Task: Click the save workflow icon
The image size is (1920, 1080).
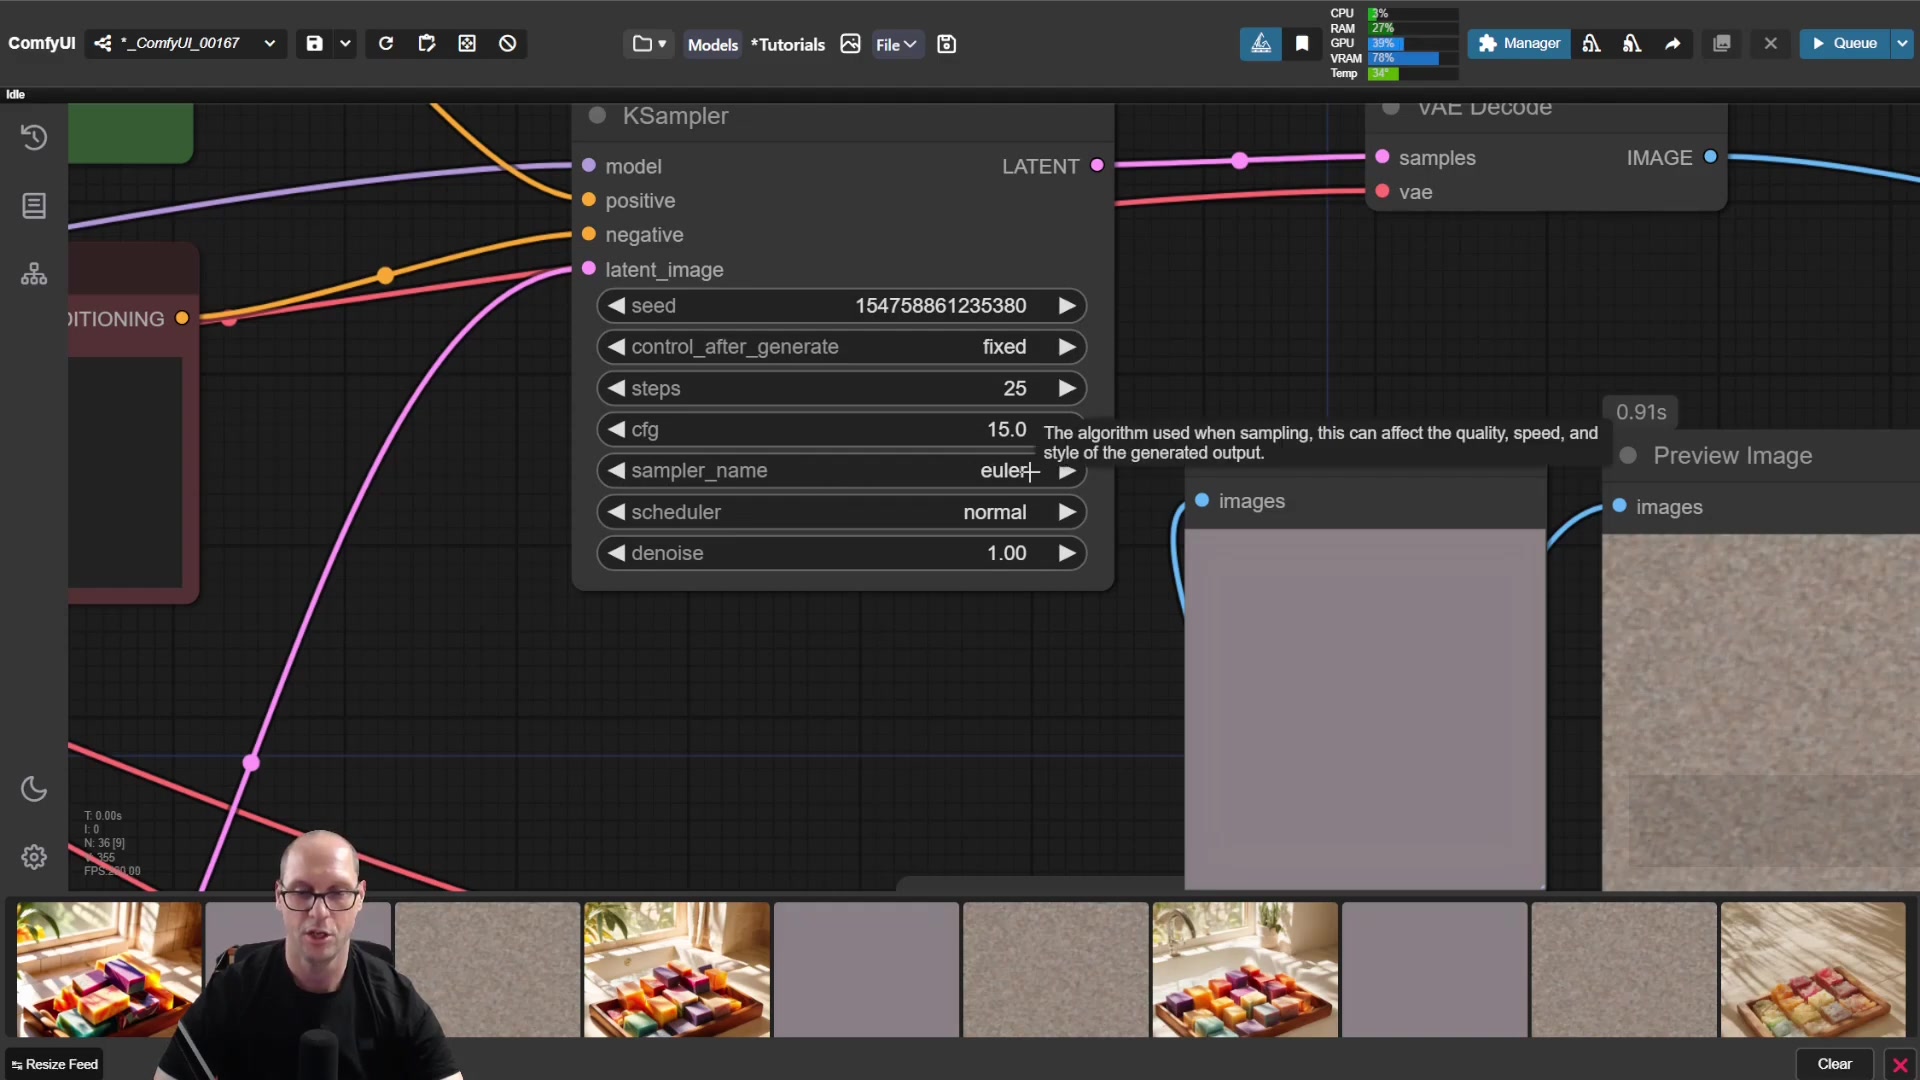Action: (x=314, y=43)
